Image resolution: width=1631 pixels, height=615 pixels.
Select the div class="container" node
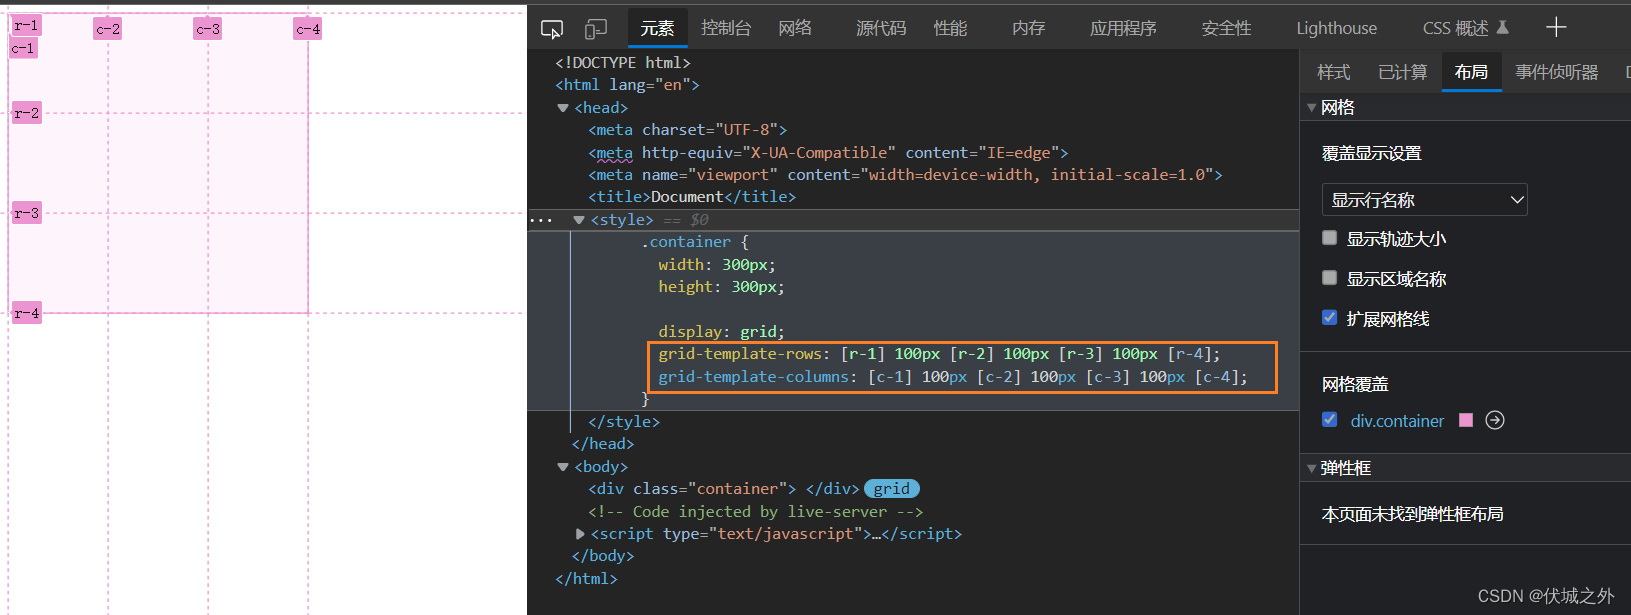click(x=723, y=489)
